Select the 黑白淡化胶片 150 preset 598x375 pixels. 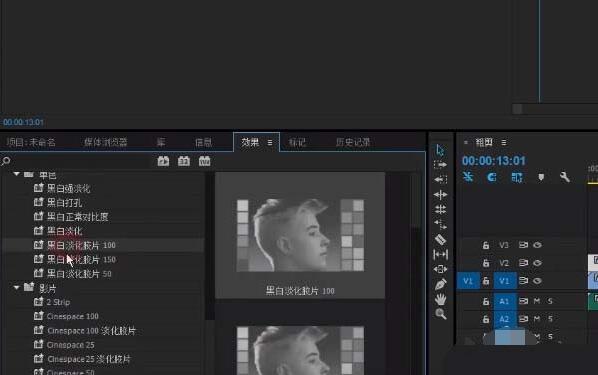(81, 259)
